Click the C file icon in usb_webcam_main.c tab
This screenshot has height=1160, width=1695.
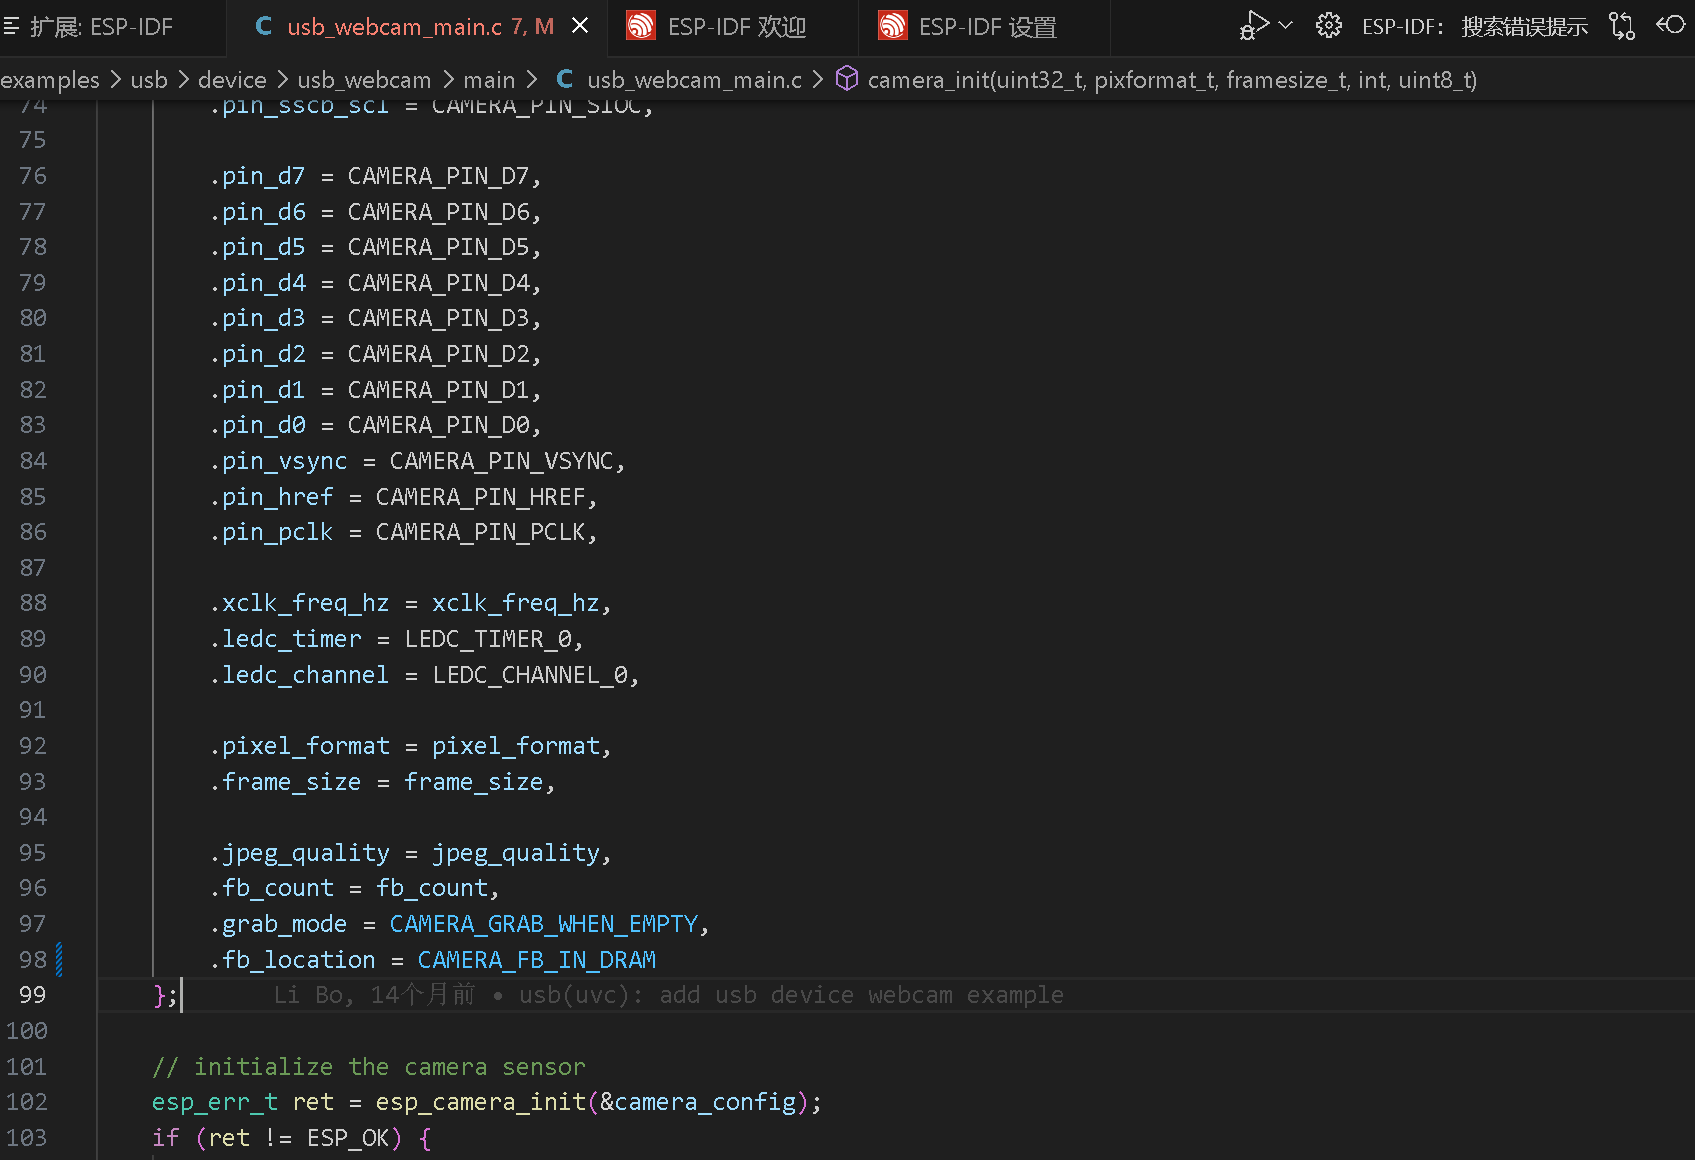[264, 27]
